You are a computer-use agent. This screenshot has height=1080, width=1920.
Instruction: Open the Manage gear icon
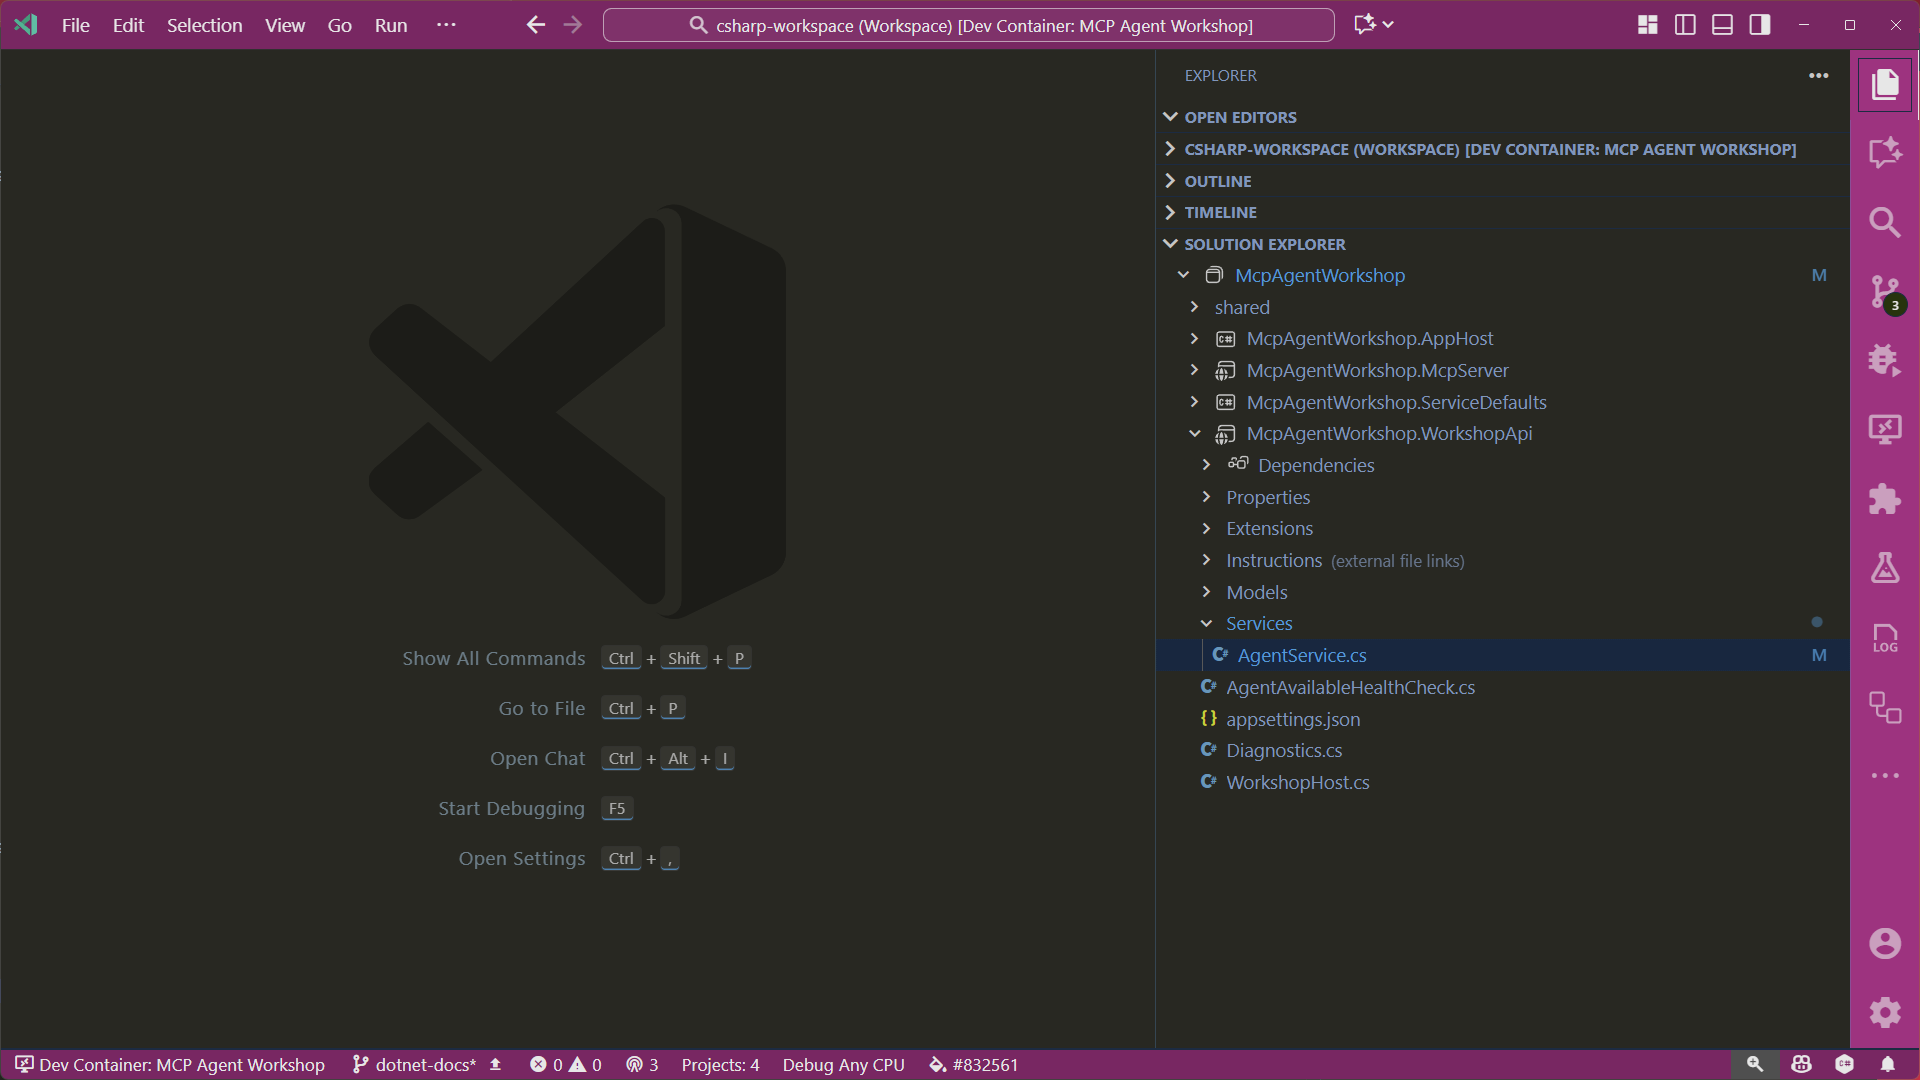[x=1885, y=1012]
